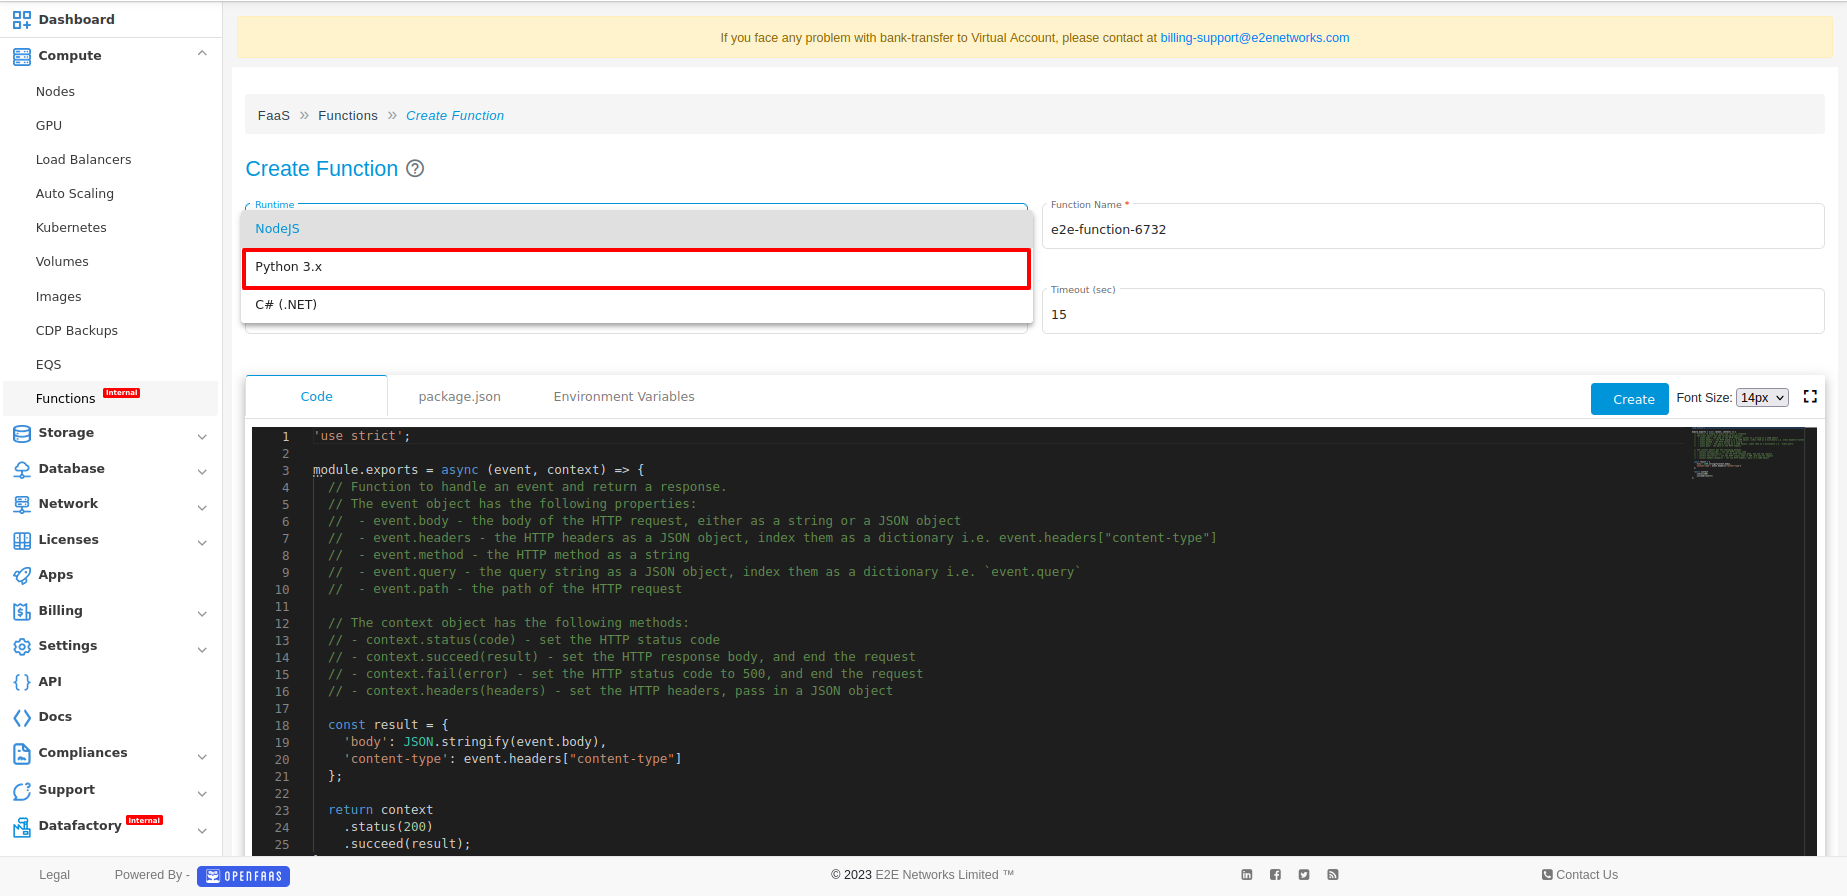Click the Settings gear icon

pos(22,646)
